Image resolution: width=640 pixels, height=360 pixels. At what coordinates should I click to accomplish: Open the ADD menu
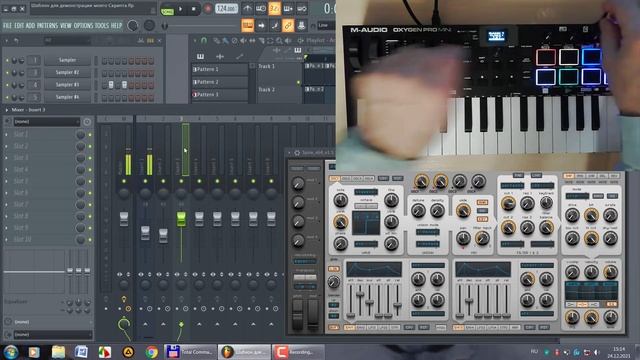(x=31, y=25)
